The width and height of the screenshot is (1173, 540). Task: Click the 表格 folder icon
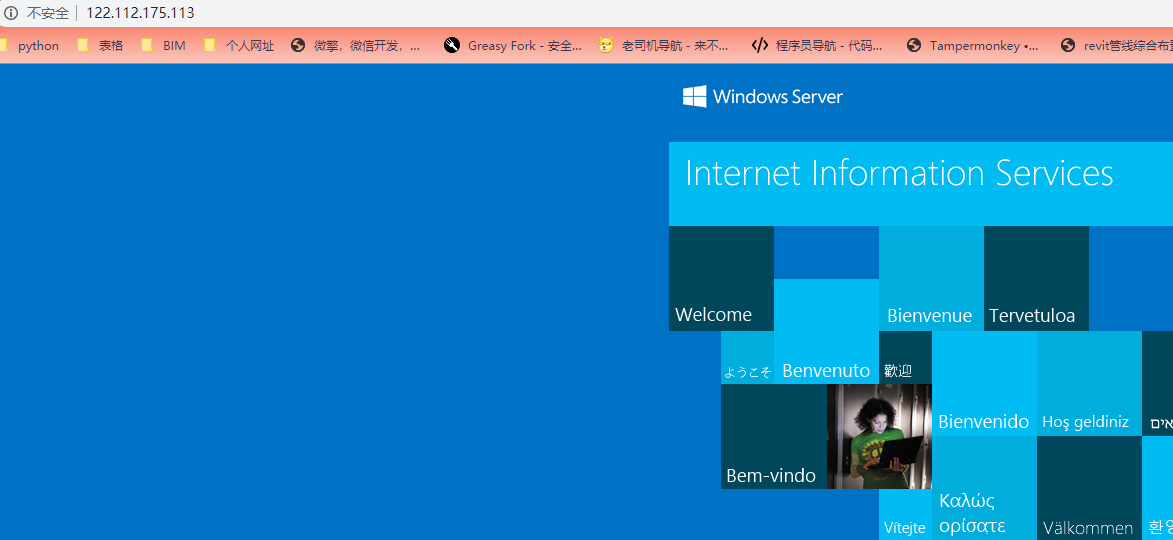coord(83,46)
